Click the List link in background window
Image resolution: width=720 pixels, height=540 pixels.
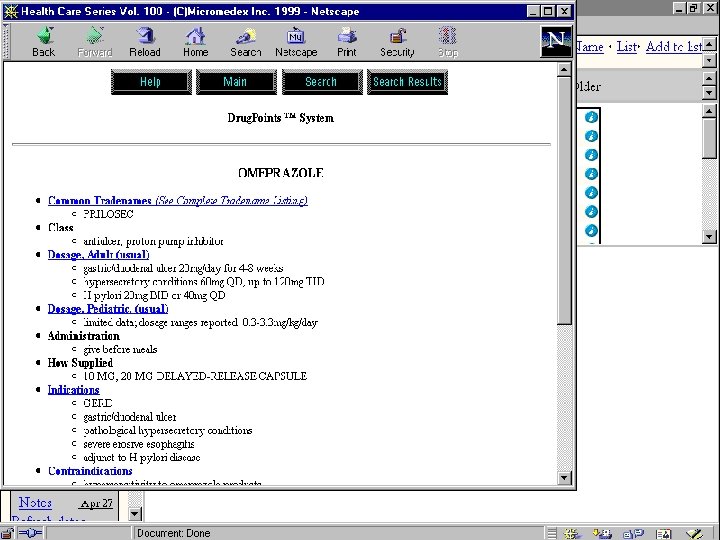click(627, 46)
